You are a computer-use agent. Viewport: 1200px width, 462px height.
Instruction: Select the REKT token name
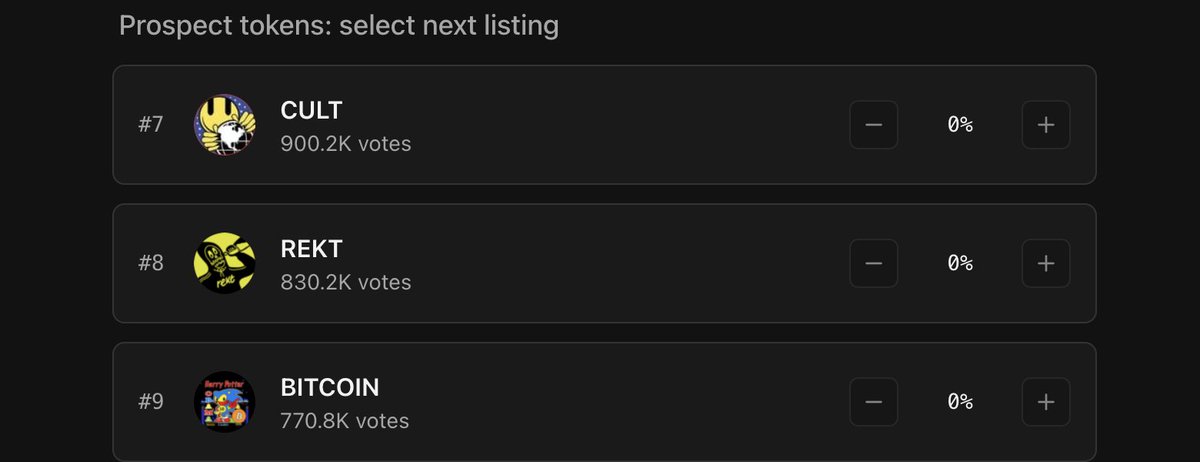(313, 249)
